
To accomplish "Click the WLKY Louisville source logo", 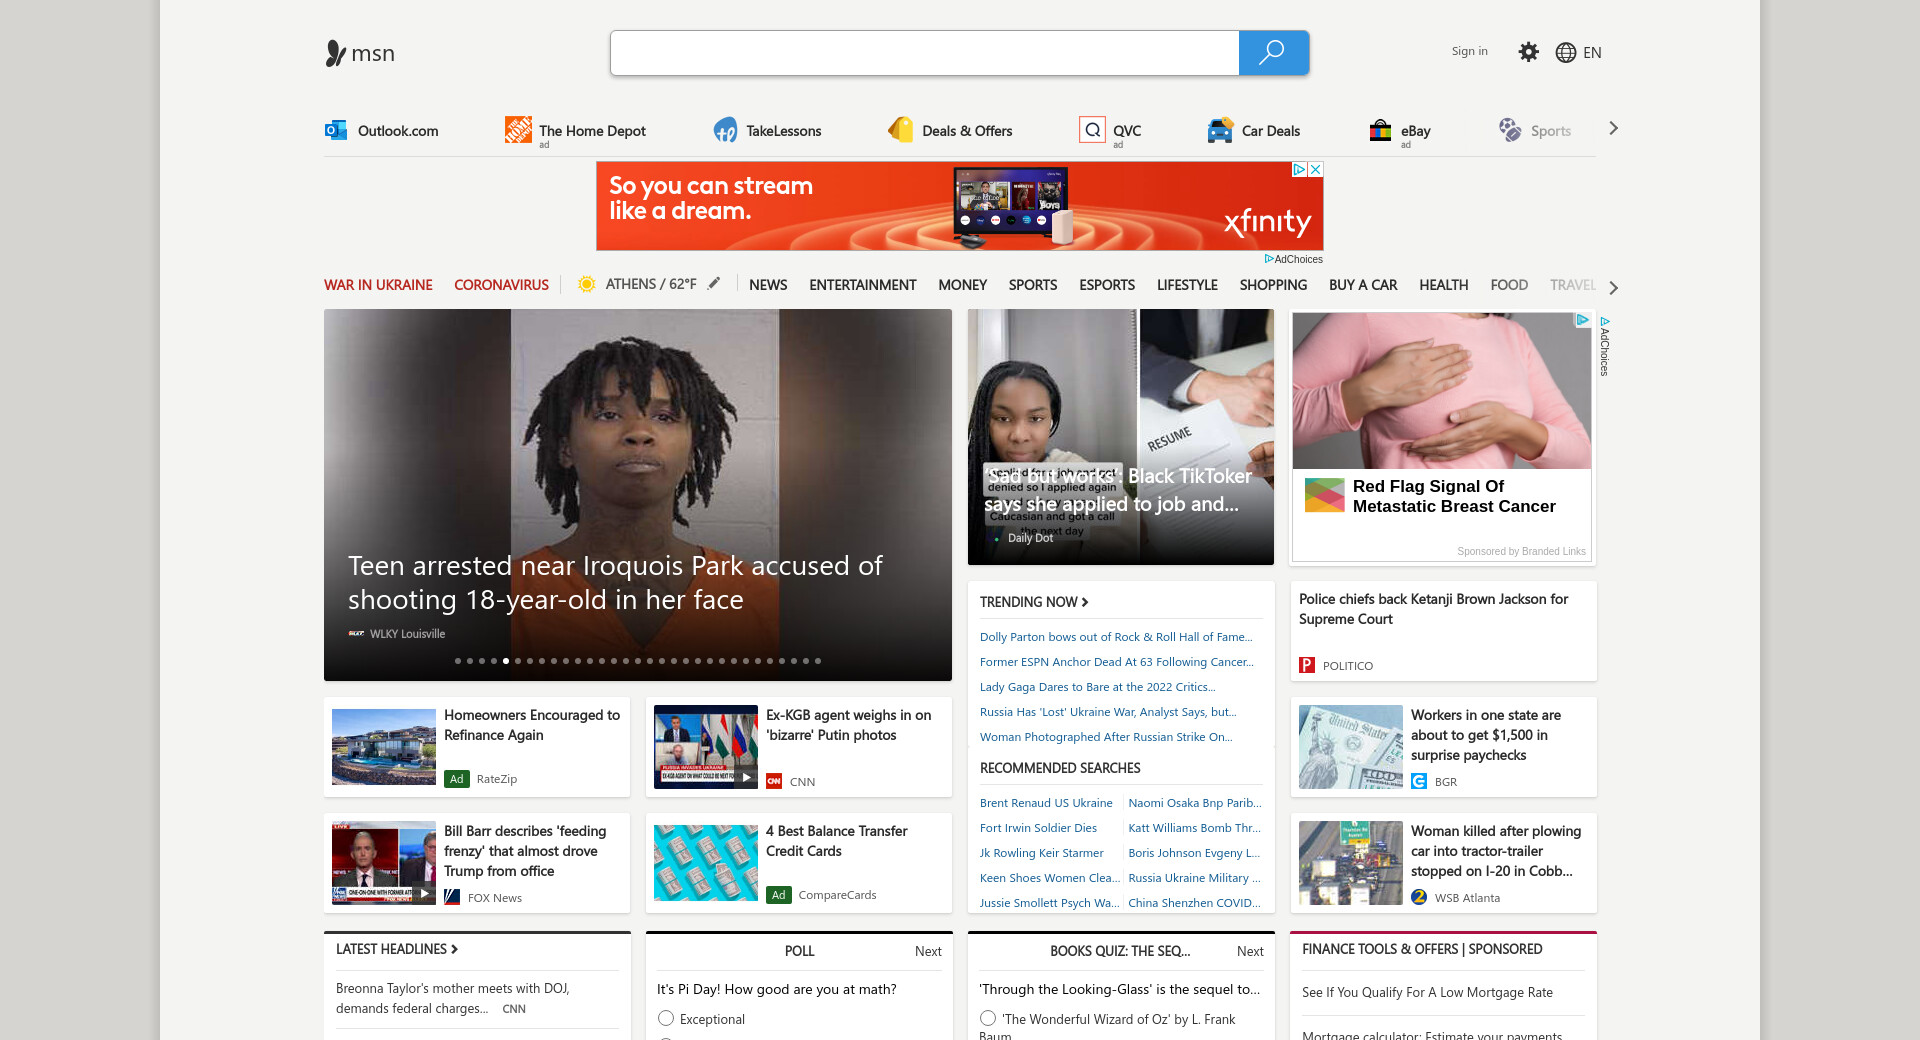I will click(x=356, y=633).
